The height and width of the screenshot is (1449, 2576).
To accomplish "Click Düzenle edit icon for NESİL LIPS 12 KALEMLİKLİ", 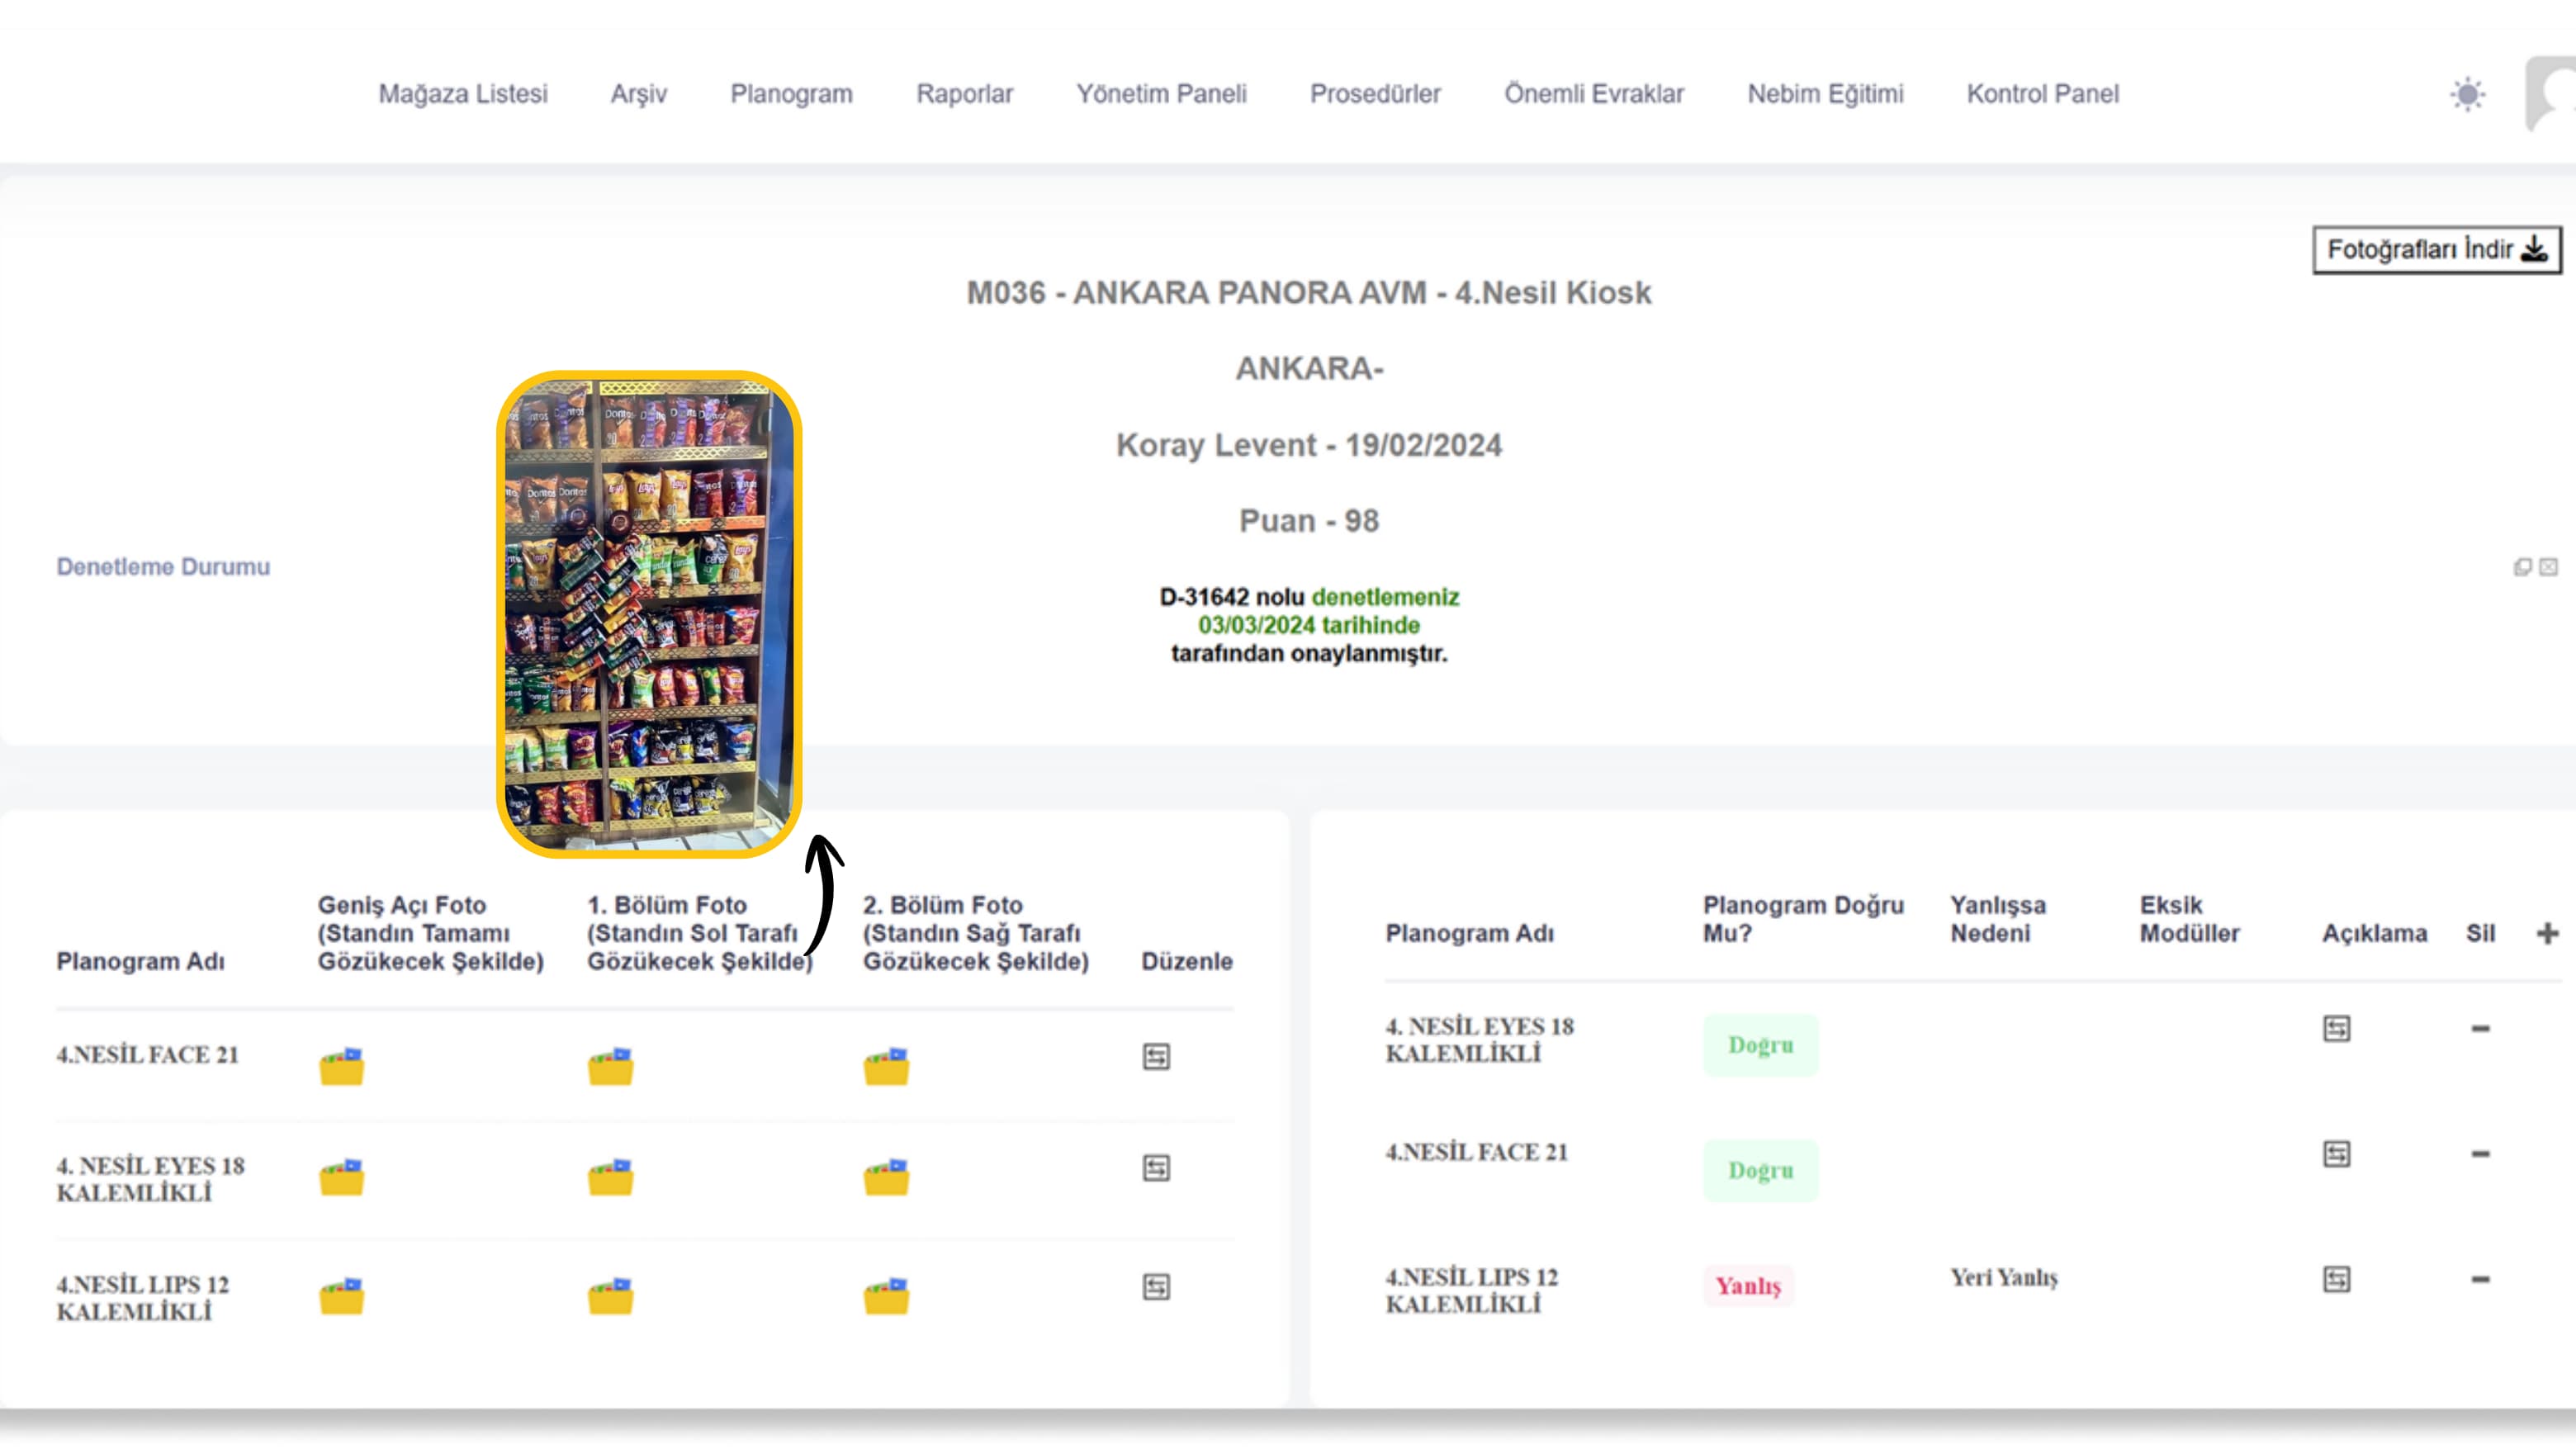I will (1156, 1287).
